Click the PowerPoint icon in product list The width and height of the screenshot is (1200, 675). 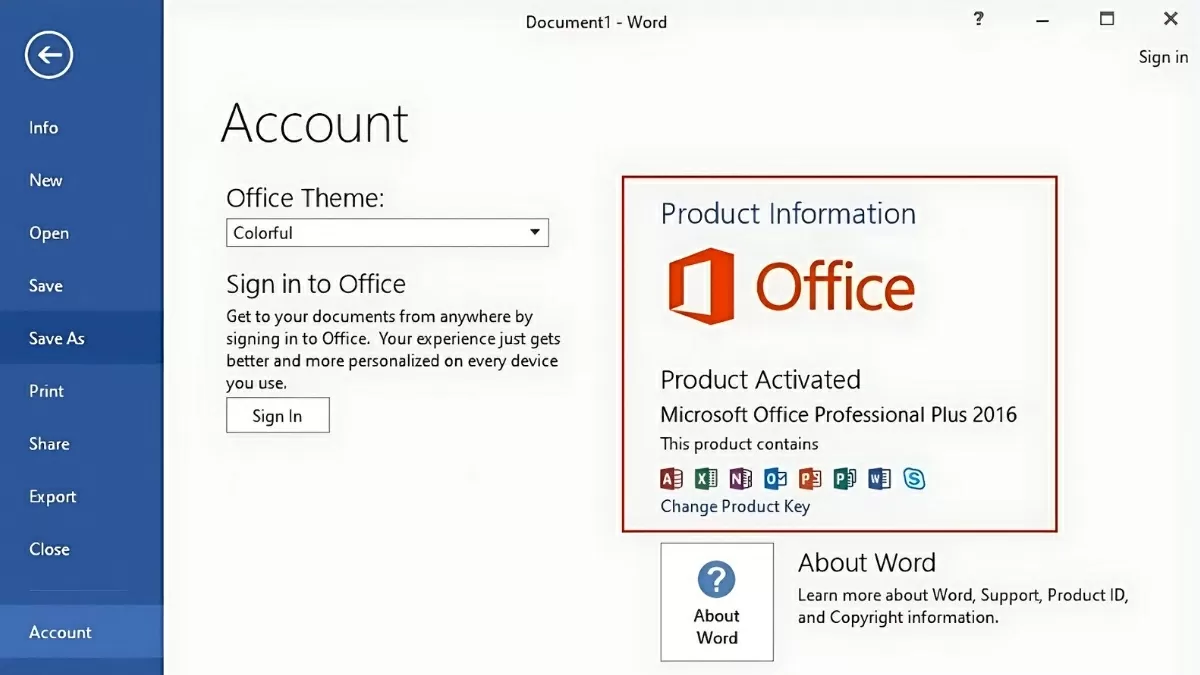[x=810, y=478]
